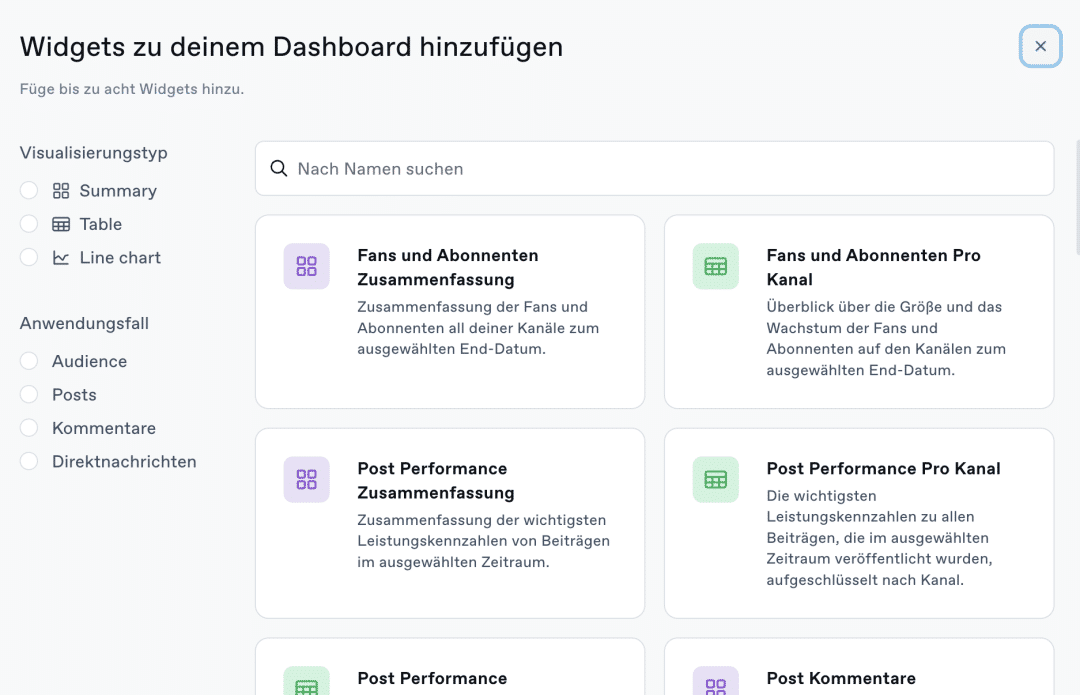Select the Table visualization radio button
This screenshot has height=695, width=1080.
(29, 224)
